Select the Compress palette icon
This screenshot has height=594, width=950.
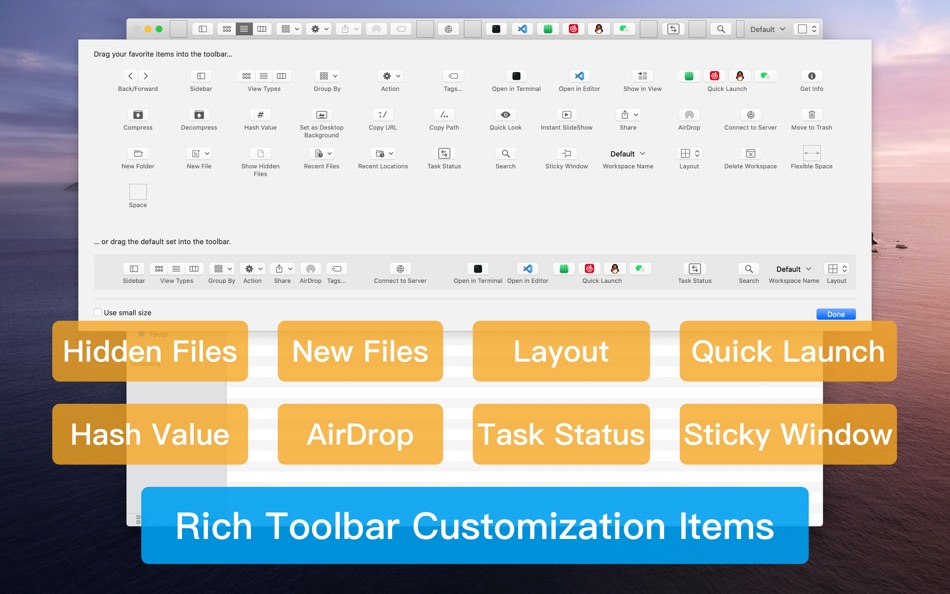pos(138,115)
